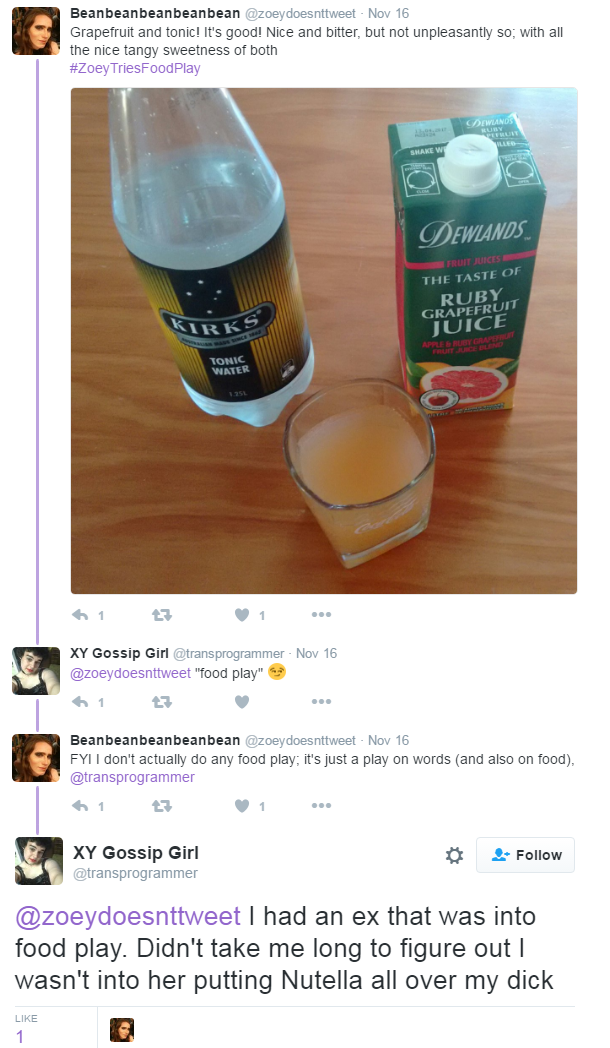This screenshot has height=1048, width=610.
Task: Open more options on "food play" tweet
Action: point(321,702)
